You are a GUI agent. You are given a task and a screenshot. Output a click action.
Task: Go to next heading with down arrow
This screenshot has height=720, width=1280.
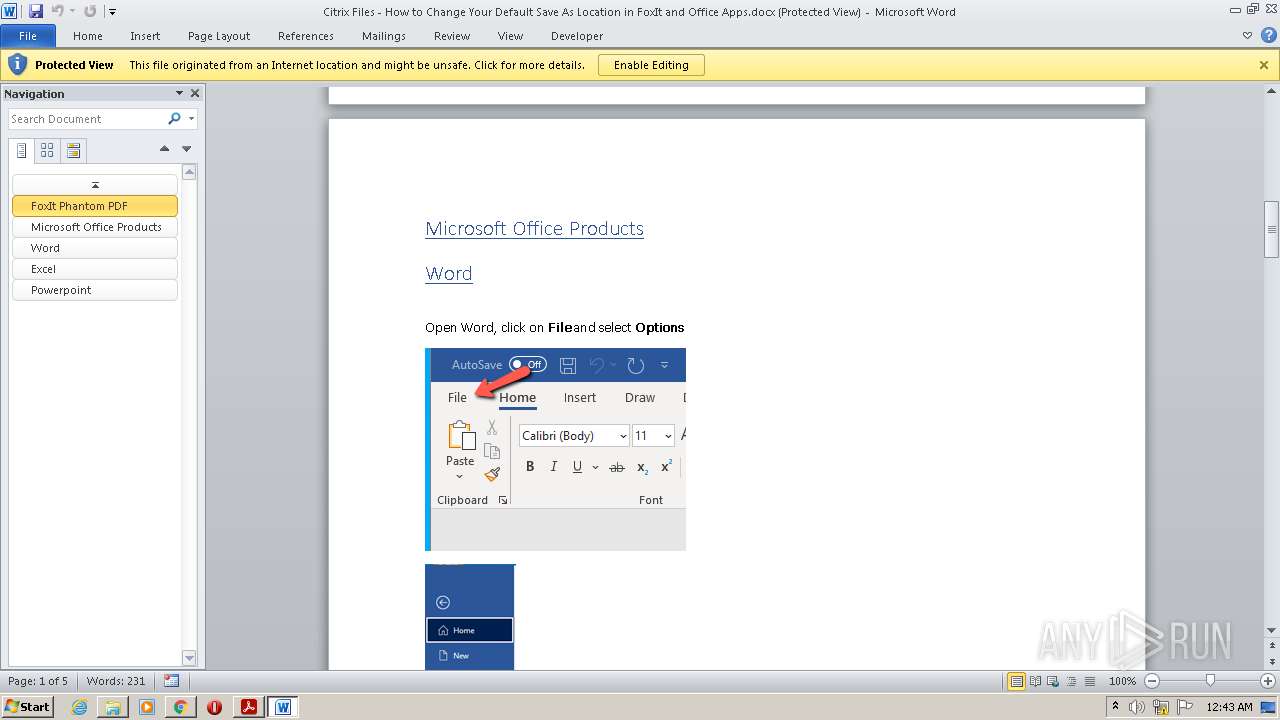coord(186,149)
